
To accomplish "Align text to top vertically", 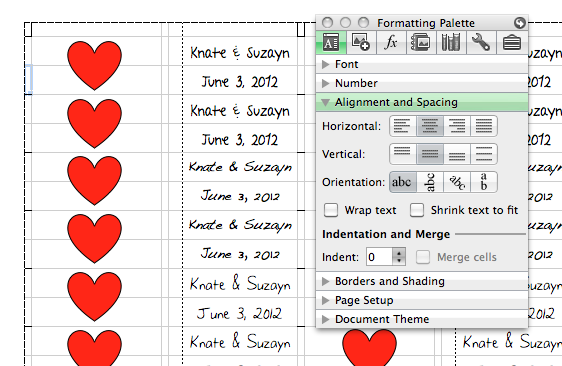I will (403, 154).
